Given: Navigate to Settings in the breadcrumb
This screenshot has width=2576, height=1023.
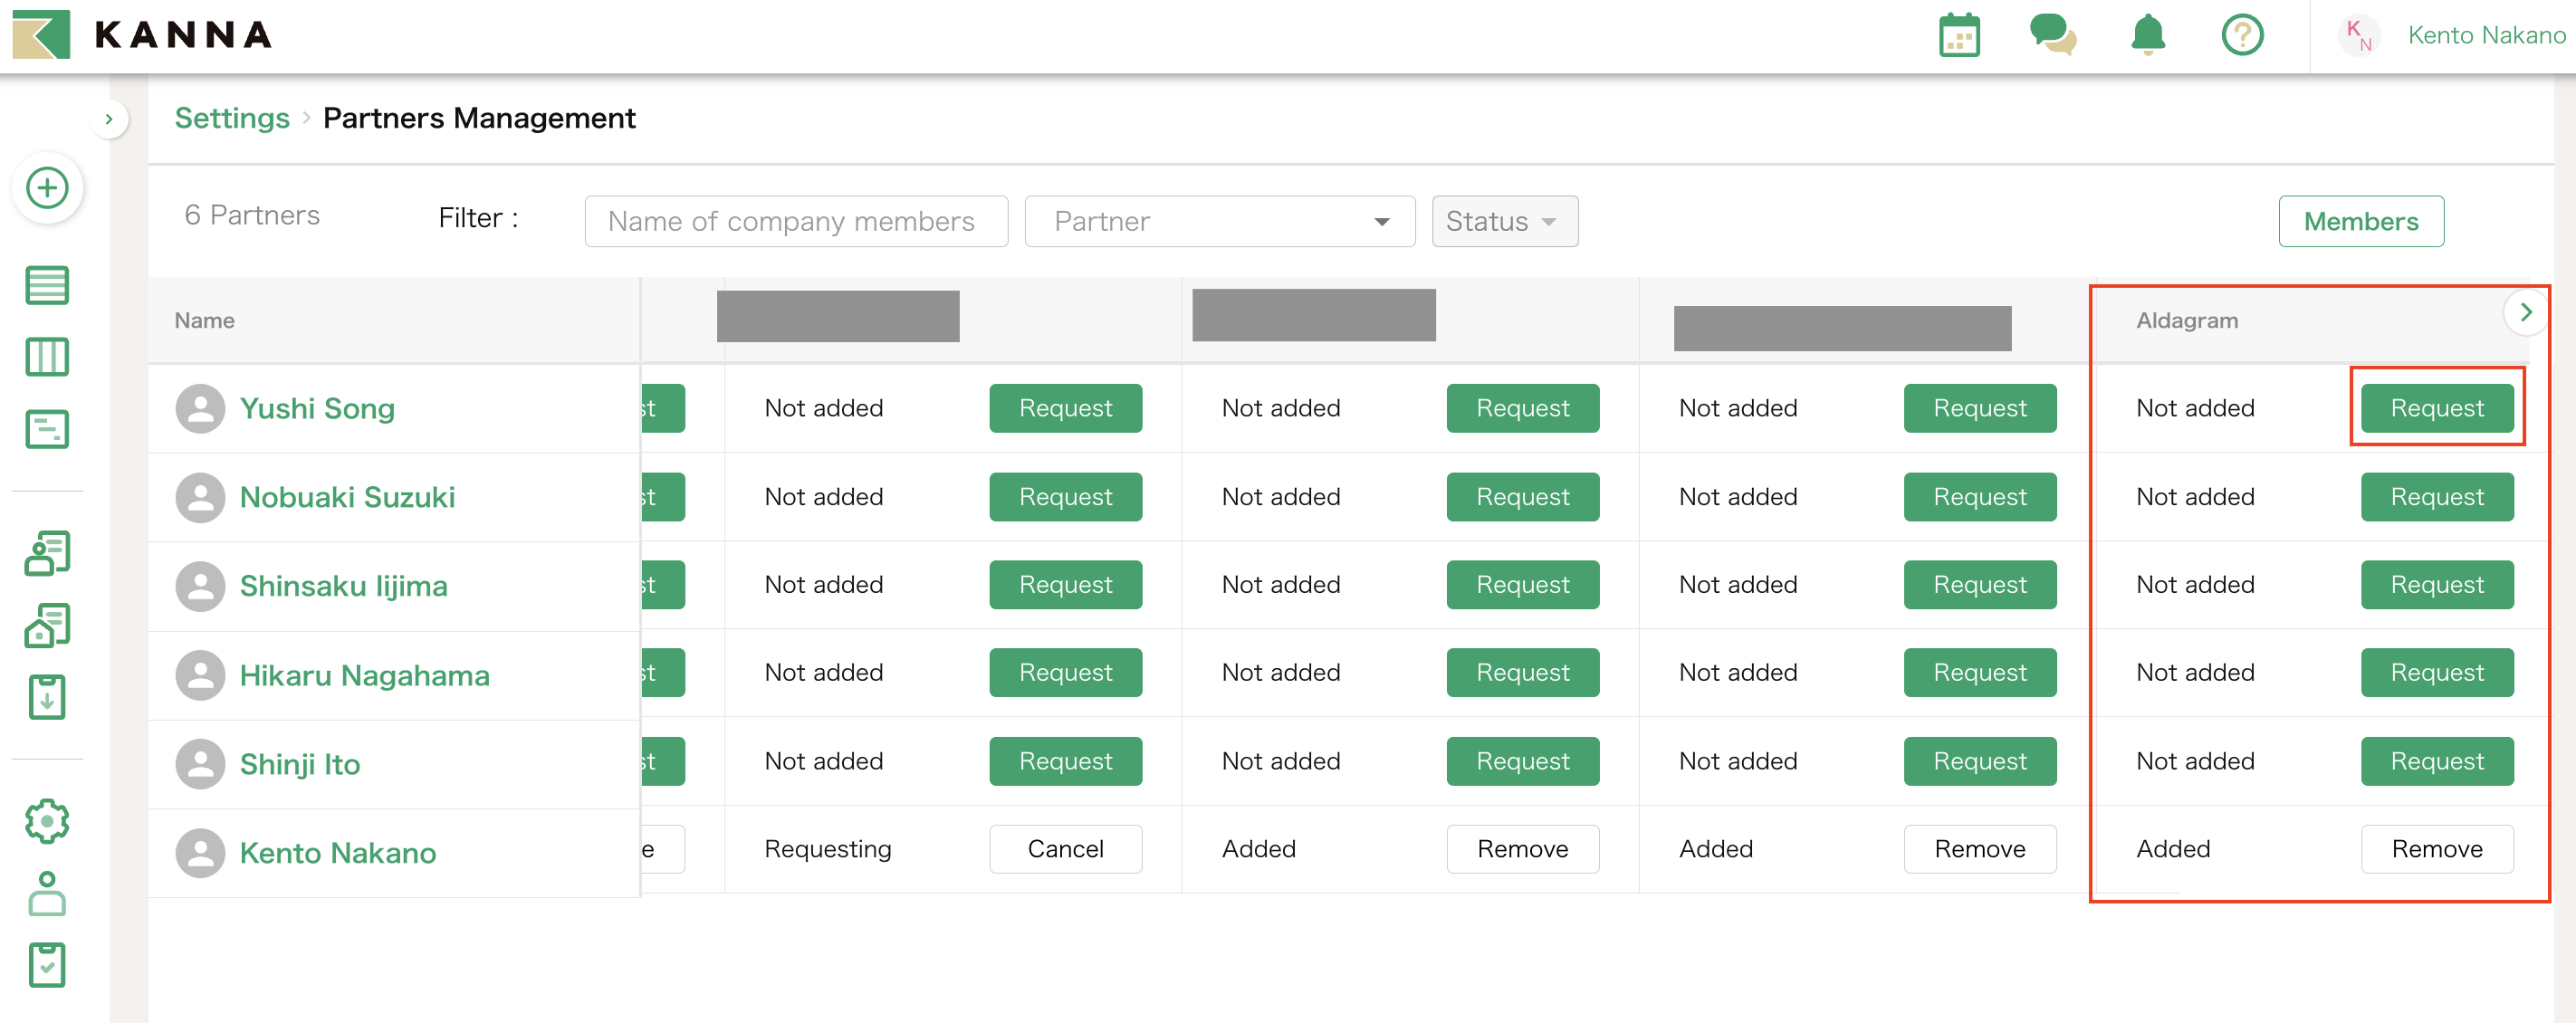Looking at the screenshot, I should (231, 118).
